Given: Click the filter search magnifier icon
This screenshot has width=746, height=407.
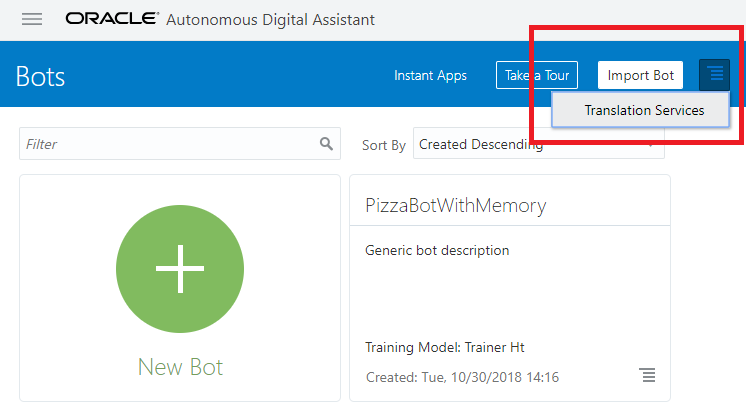Looking at the screenshot, I should (x=326, y=143).
